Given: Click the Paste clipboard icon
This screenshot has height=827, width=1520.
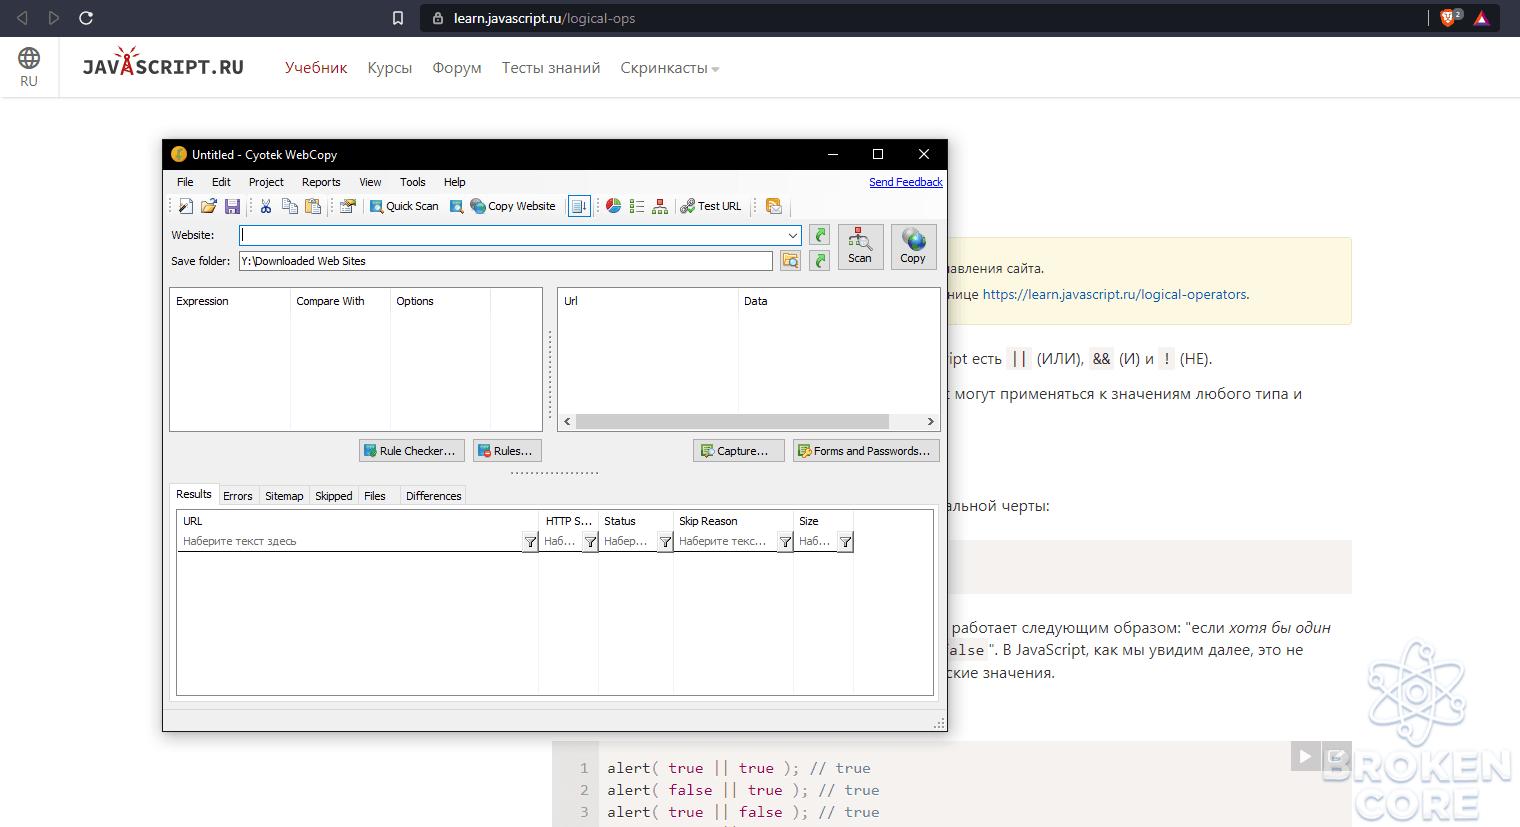Looking at the screenshot, I should tap(313, 206).
